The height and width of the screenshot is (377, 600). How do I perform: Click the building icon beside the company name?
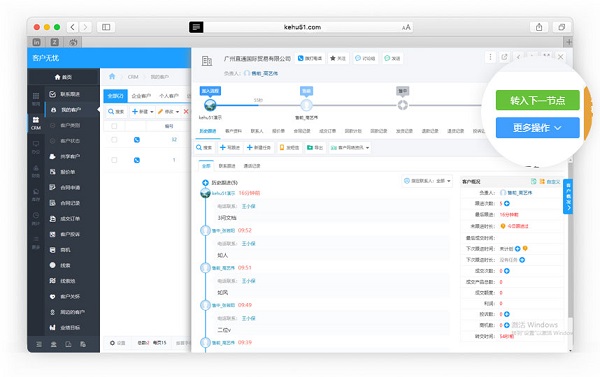(x=207, y=60)
